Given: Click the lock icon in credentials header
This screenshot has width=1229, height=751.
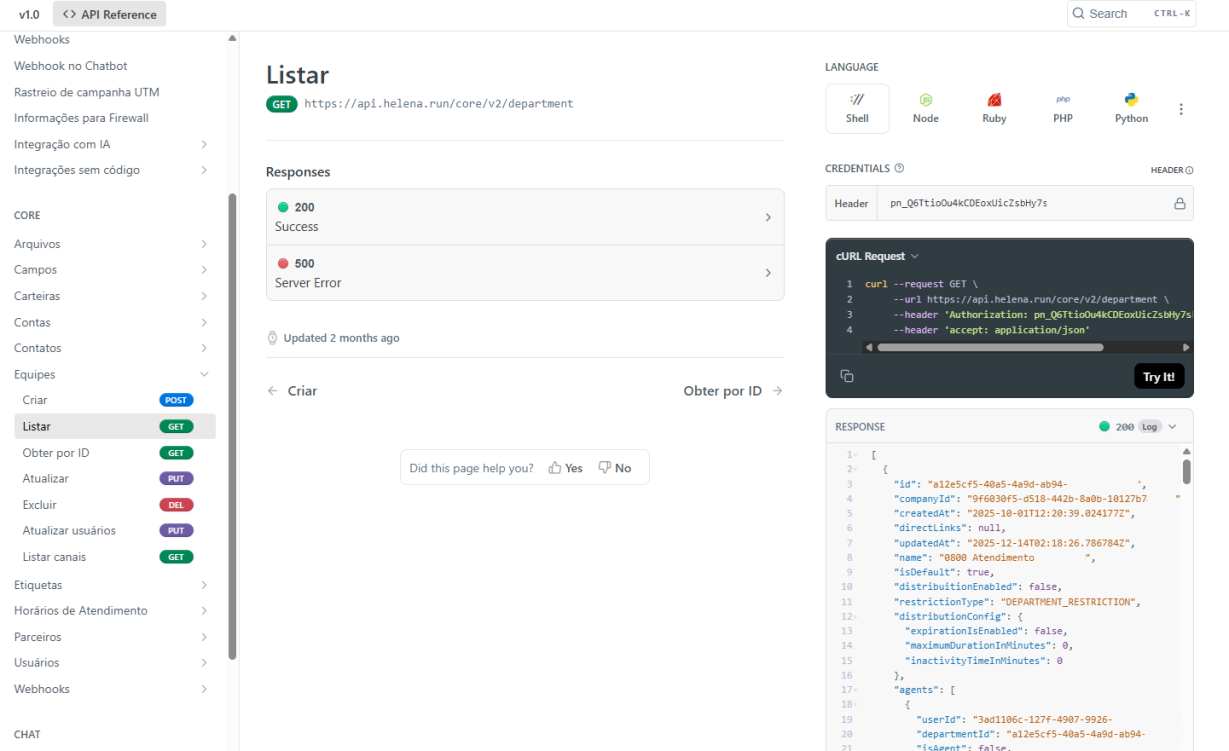Looking at the screenshot, I should [x=1179, y=204].
